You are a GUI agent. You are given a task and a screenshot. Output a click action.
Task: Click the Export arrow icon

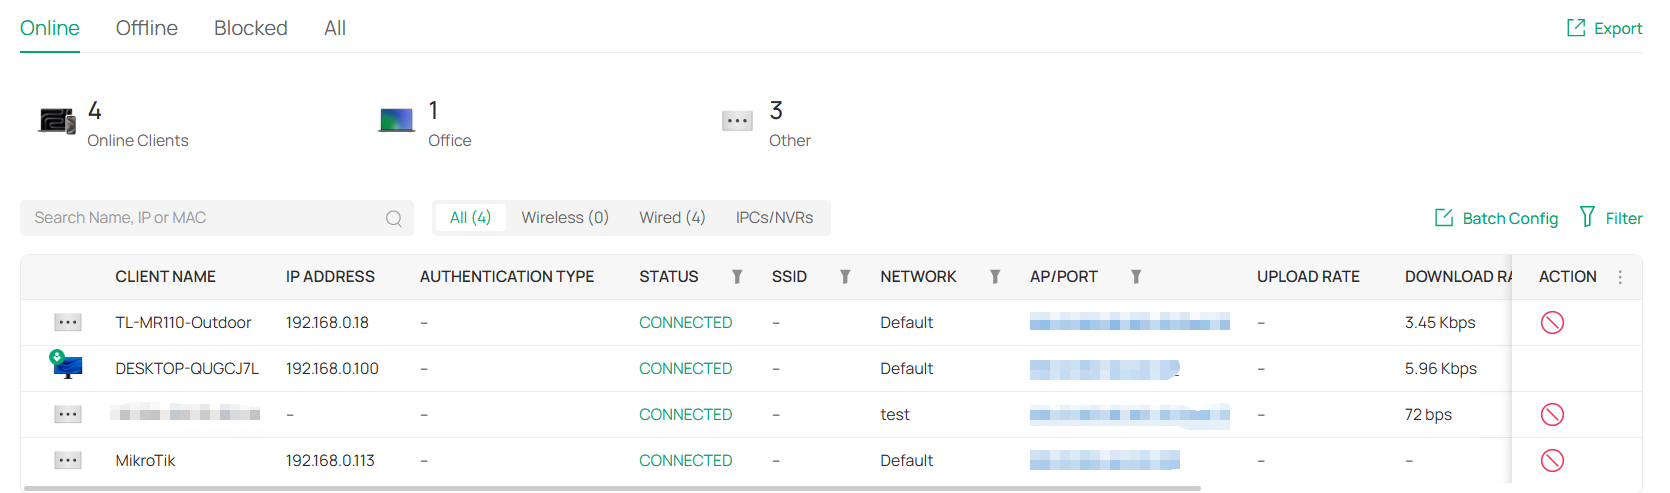pos(1576,28)
